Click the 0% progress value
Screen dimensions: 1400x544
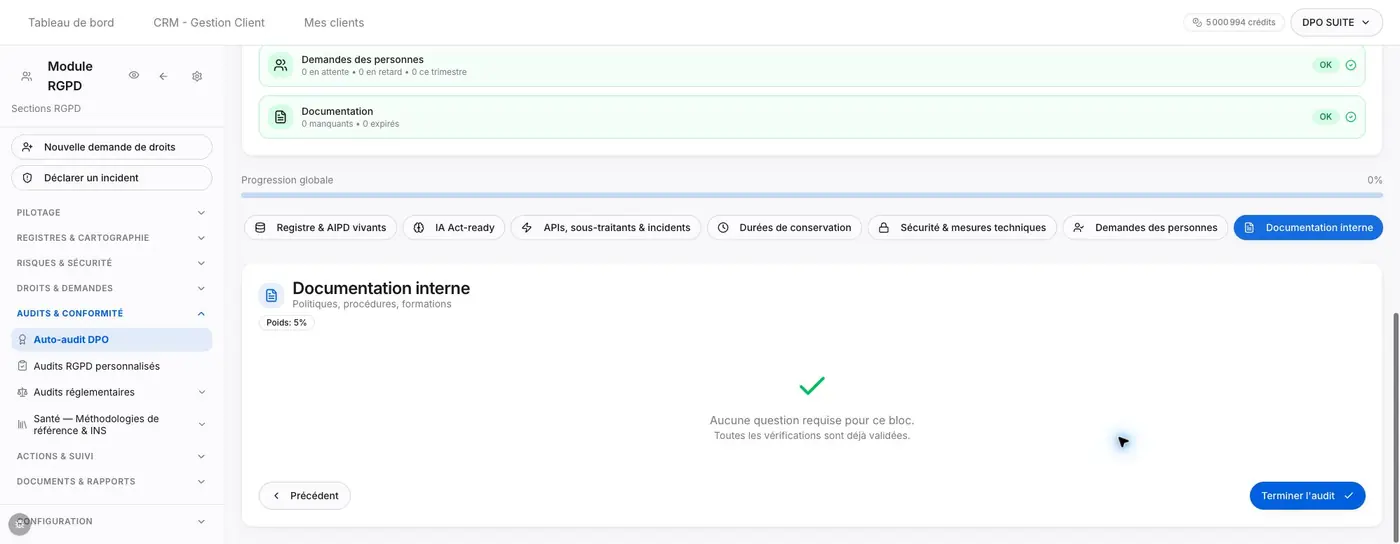[1375, 180]
